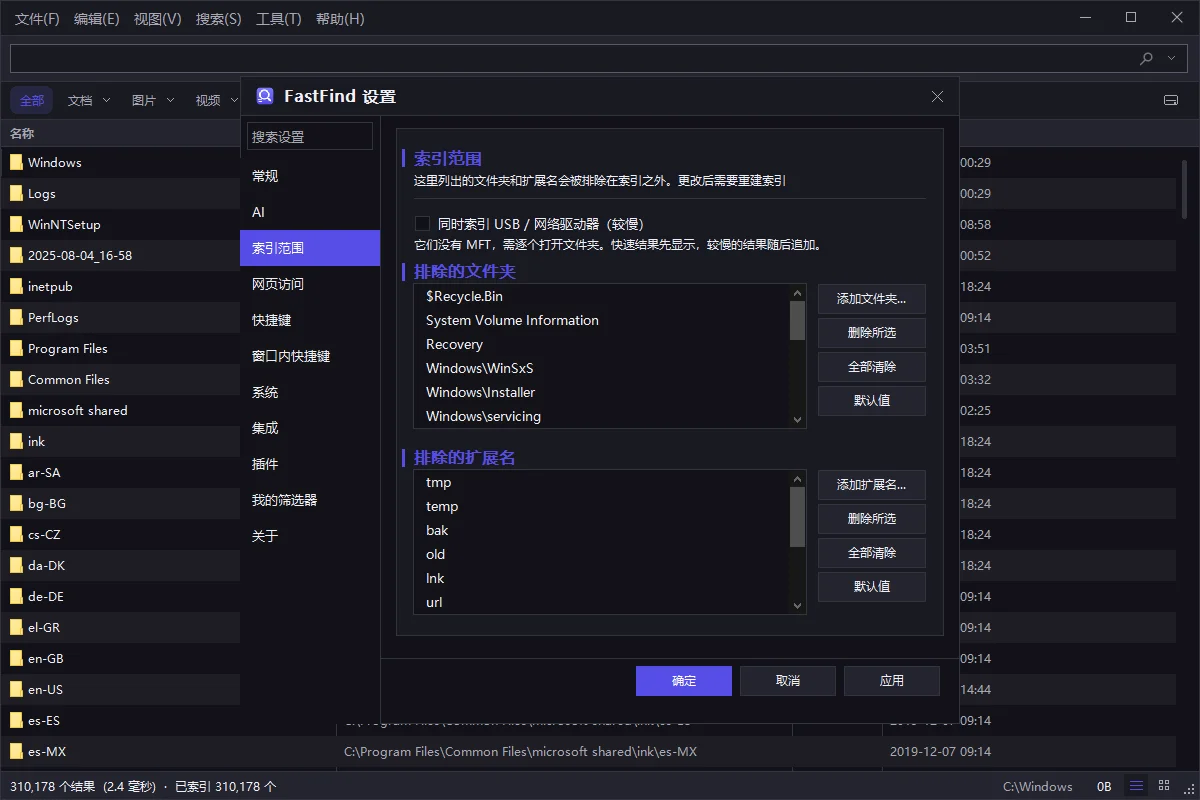1200x800 pixels.
Task: Click the folder icon next to PerfLogs
Action: tap(16, 317)
